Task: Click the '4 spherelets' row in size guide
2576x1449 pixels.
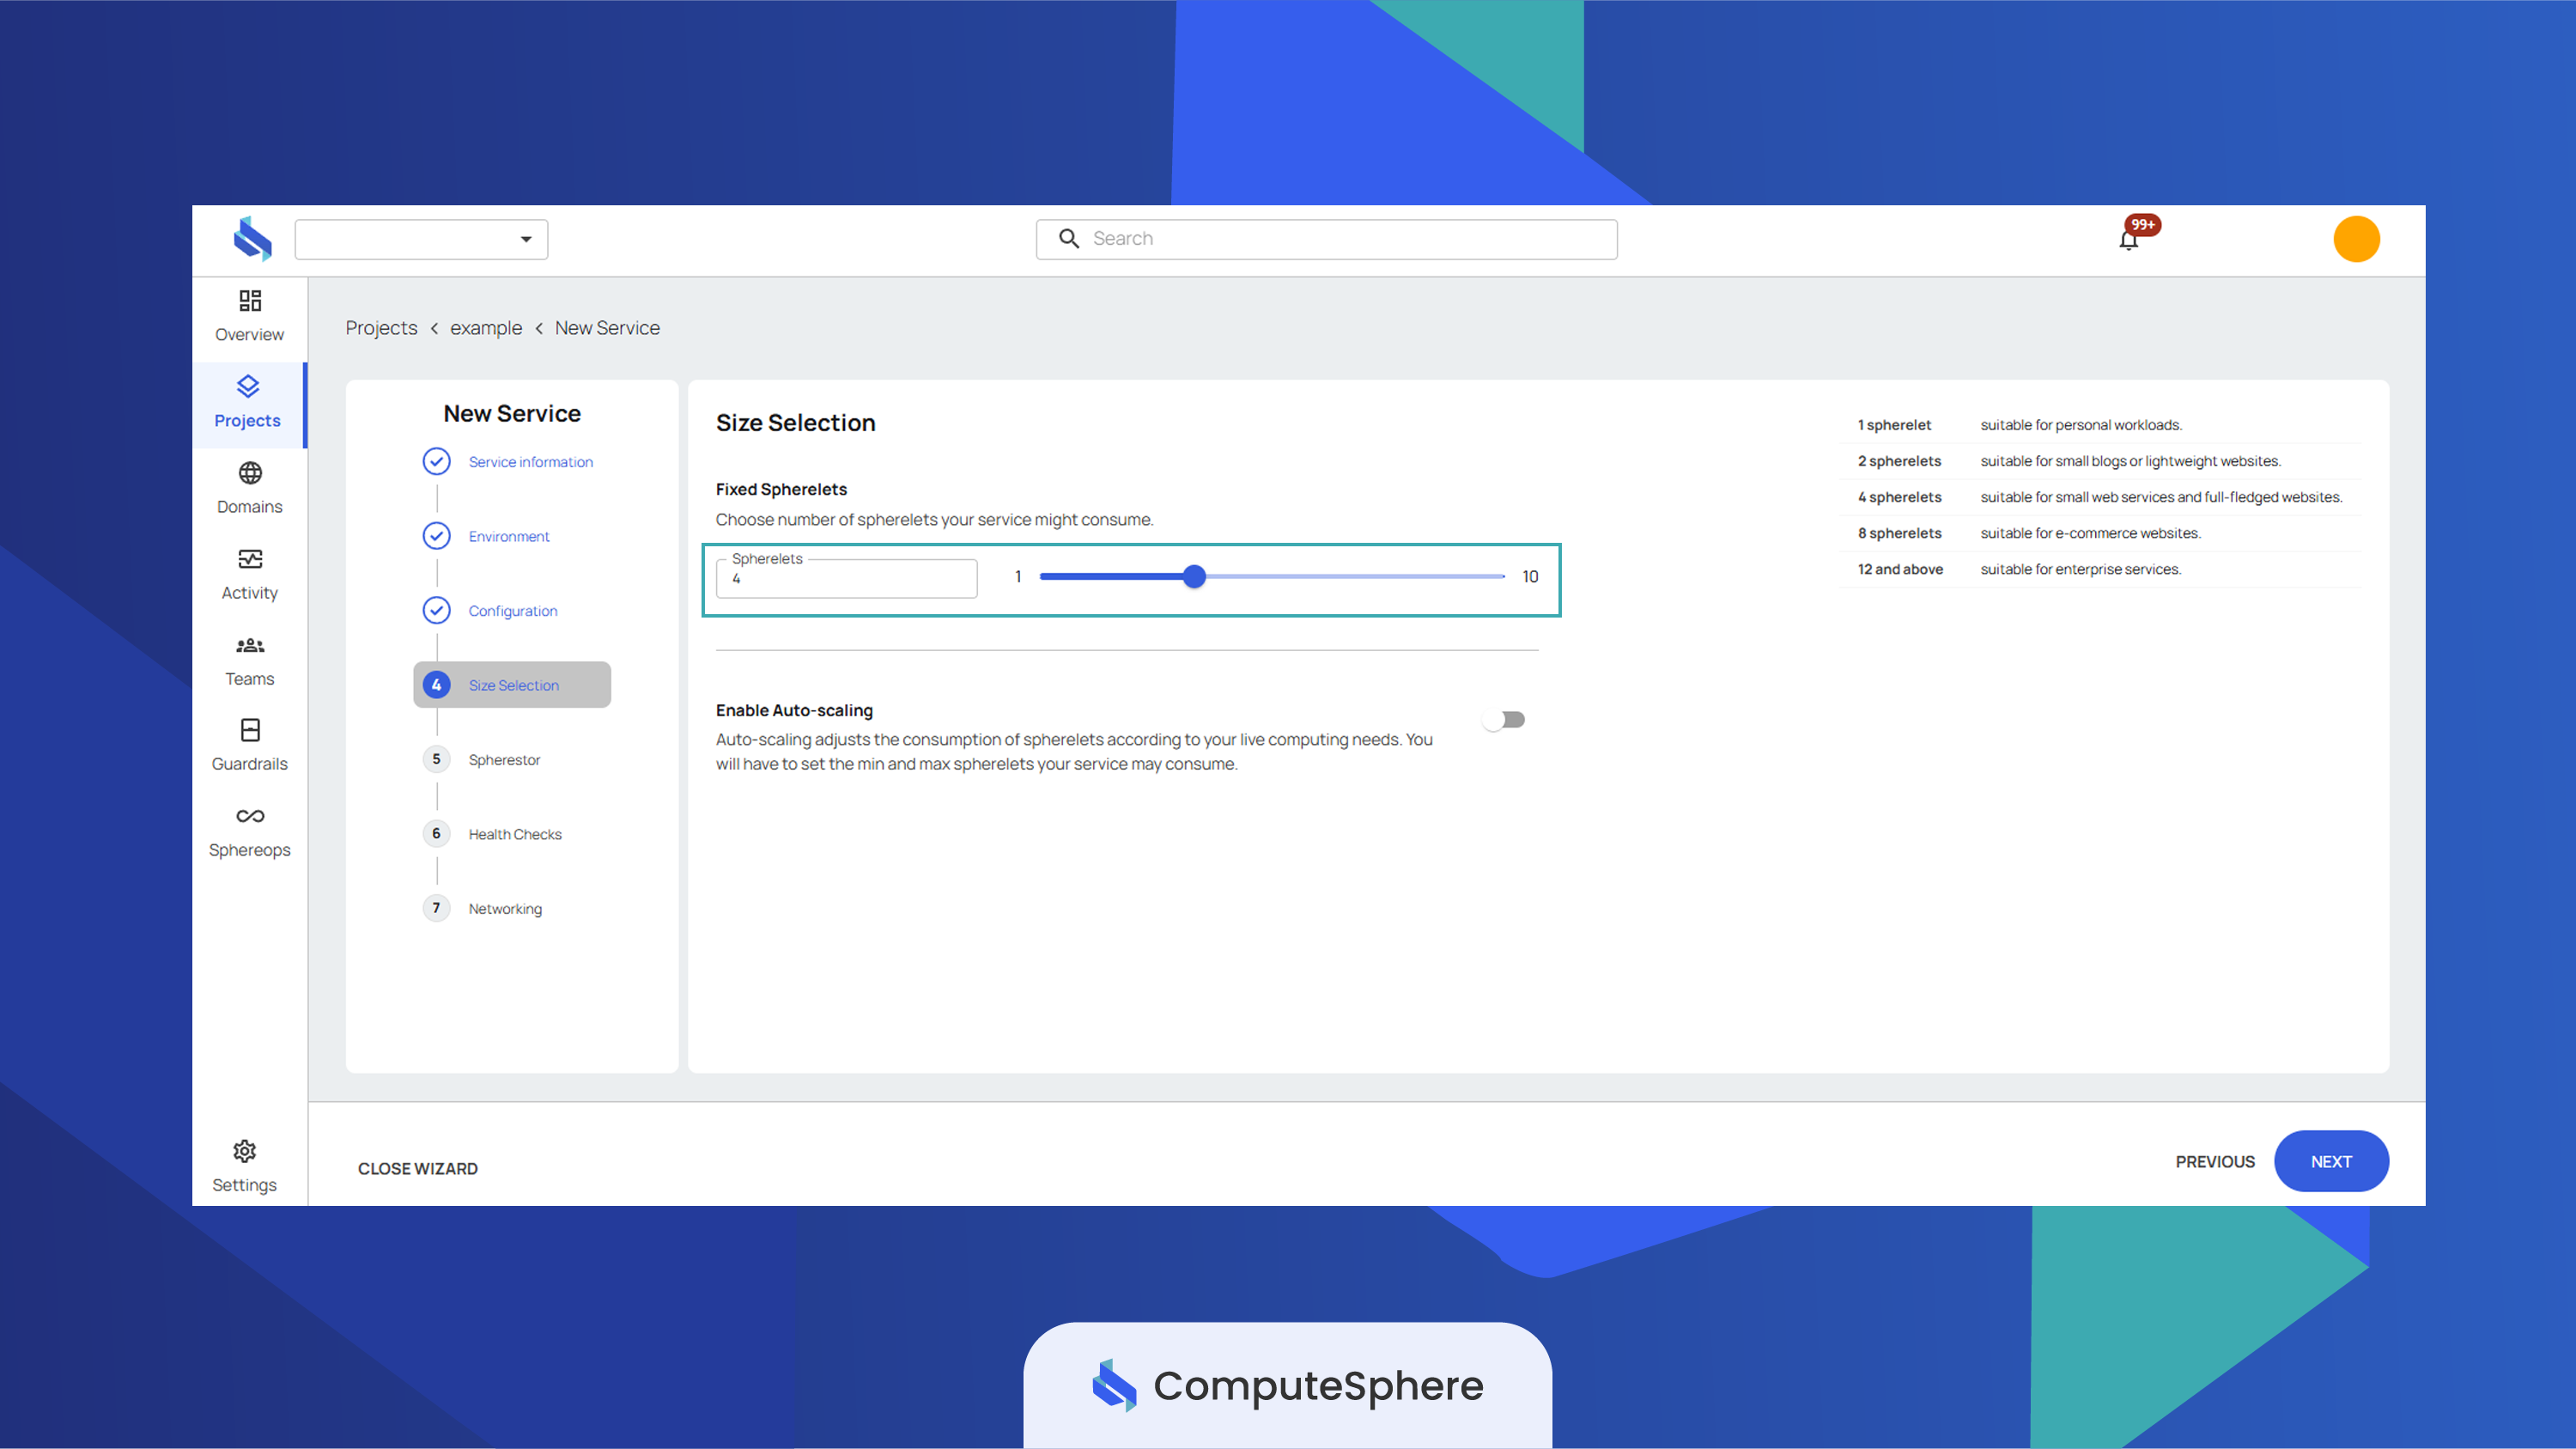Action: 2101,497
